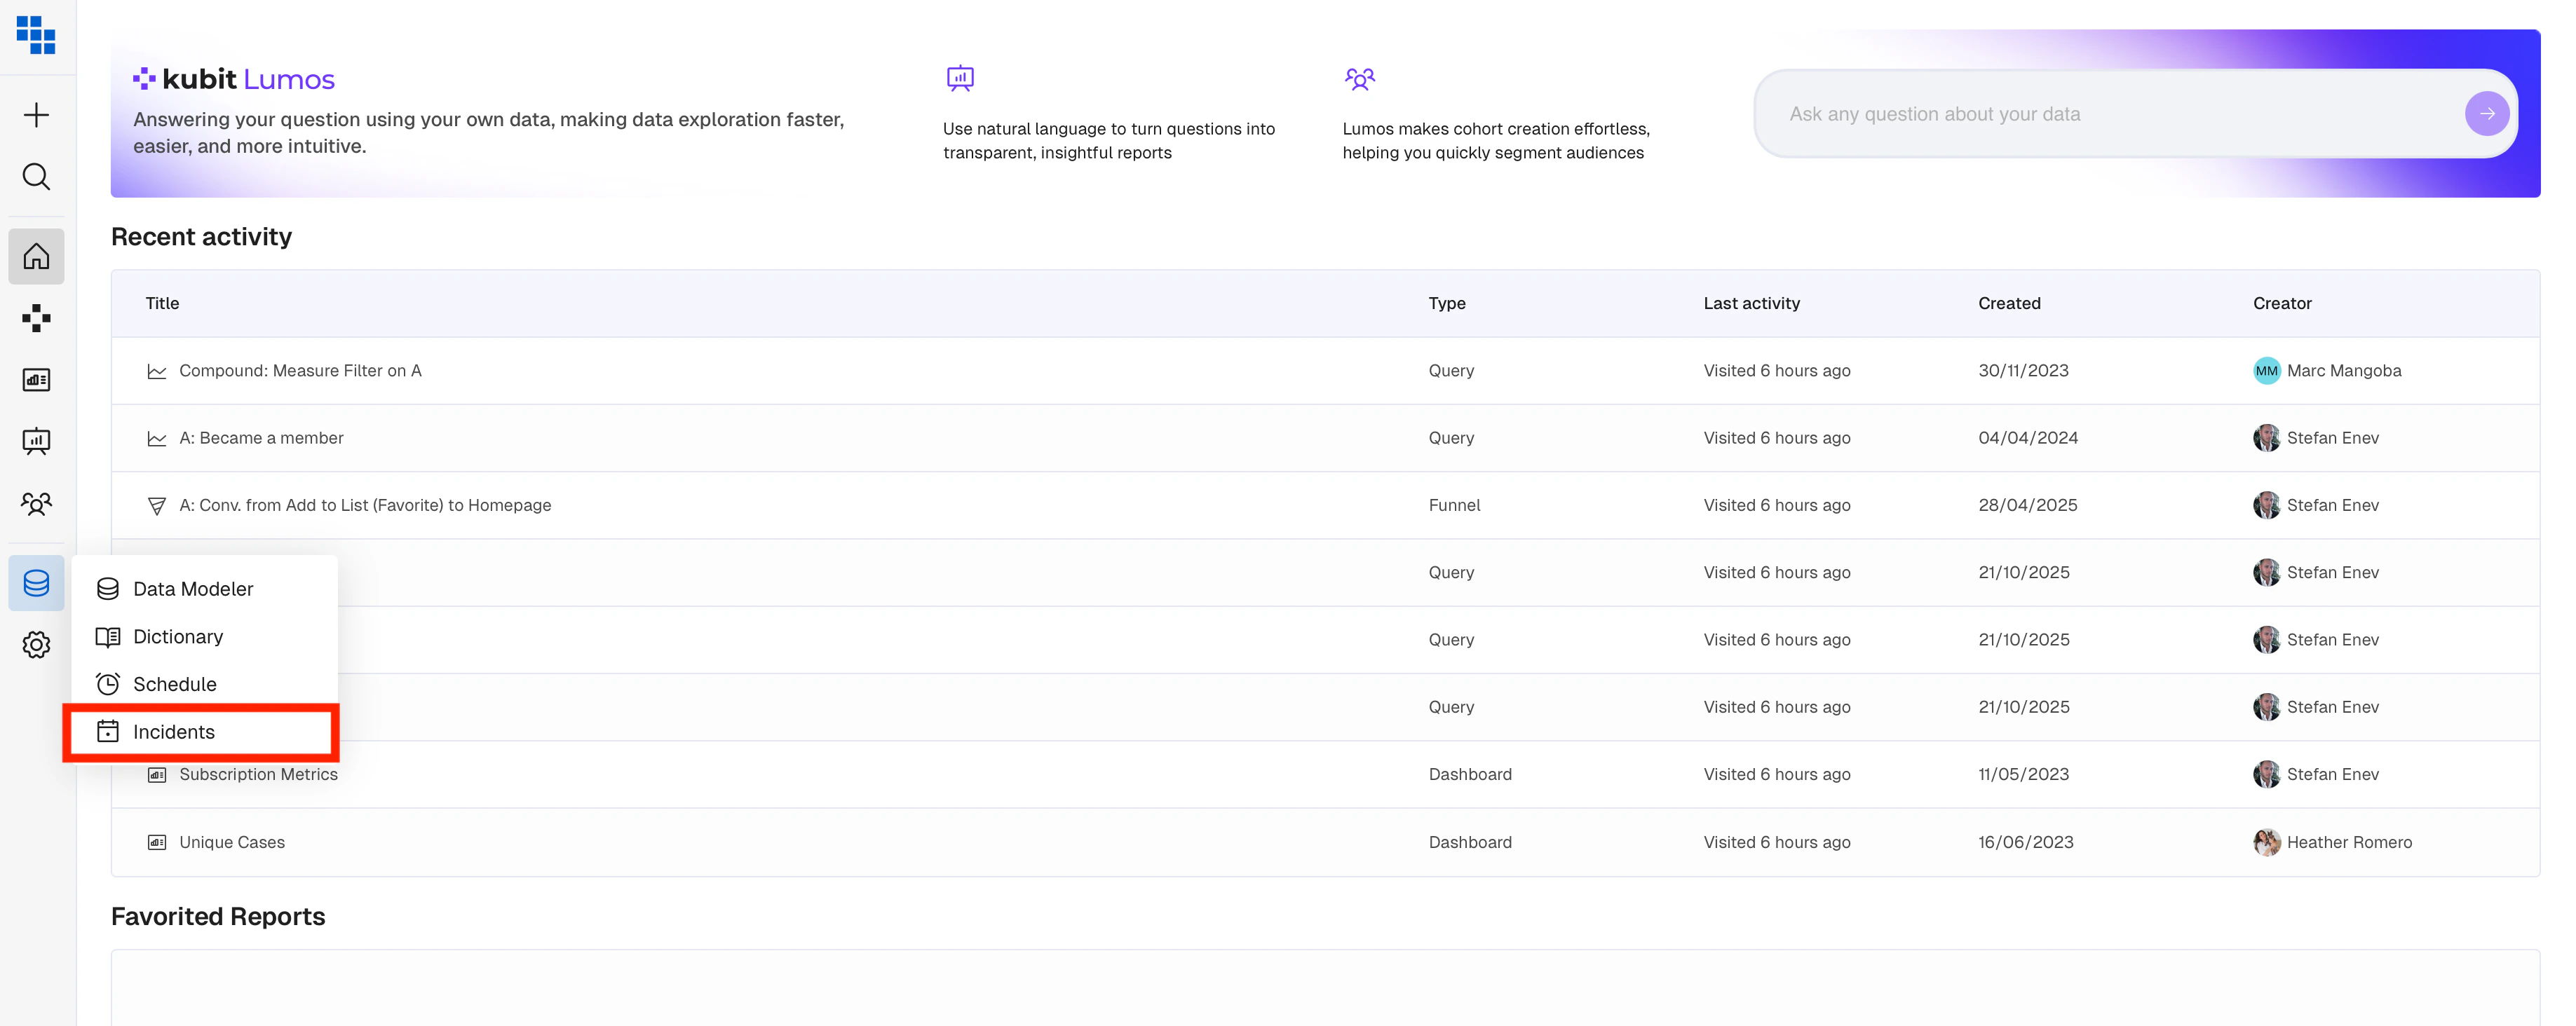Select Incidents menu entry

point(174,732)
